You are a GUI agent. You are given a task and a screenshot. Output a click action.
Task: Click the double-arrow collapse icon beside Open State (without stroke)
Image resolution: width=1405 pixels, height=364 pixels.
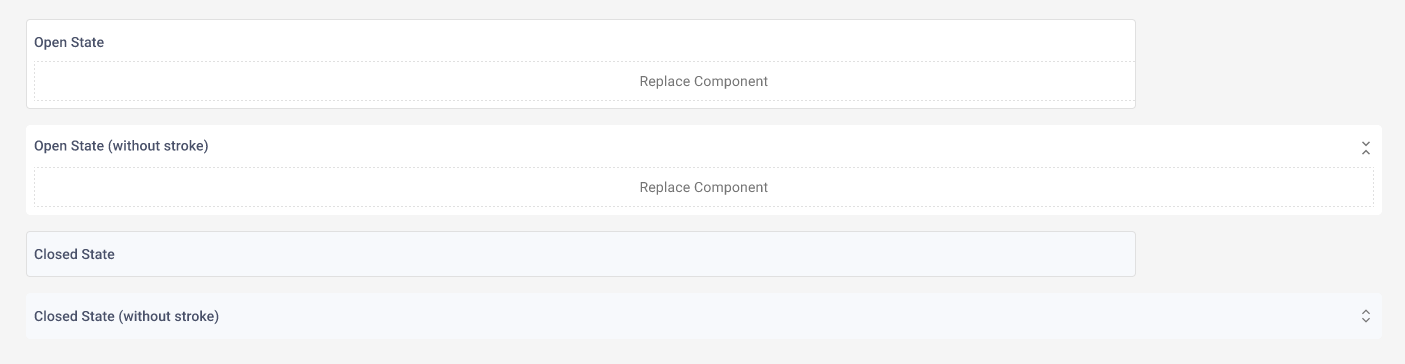1365,147
